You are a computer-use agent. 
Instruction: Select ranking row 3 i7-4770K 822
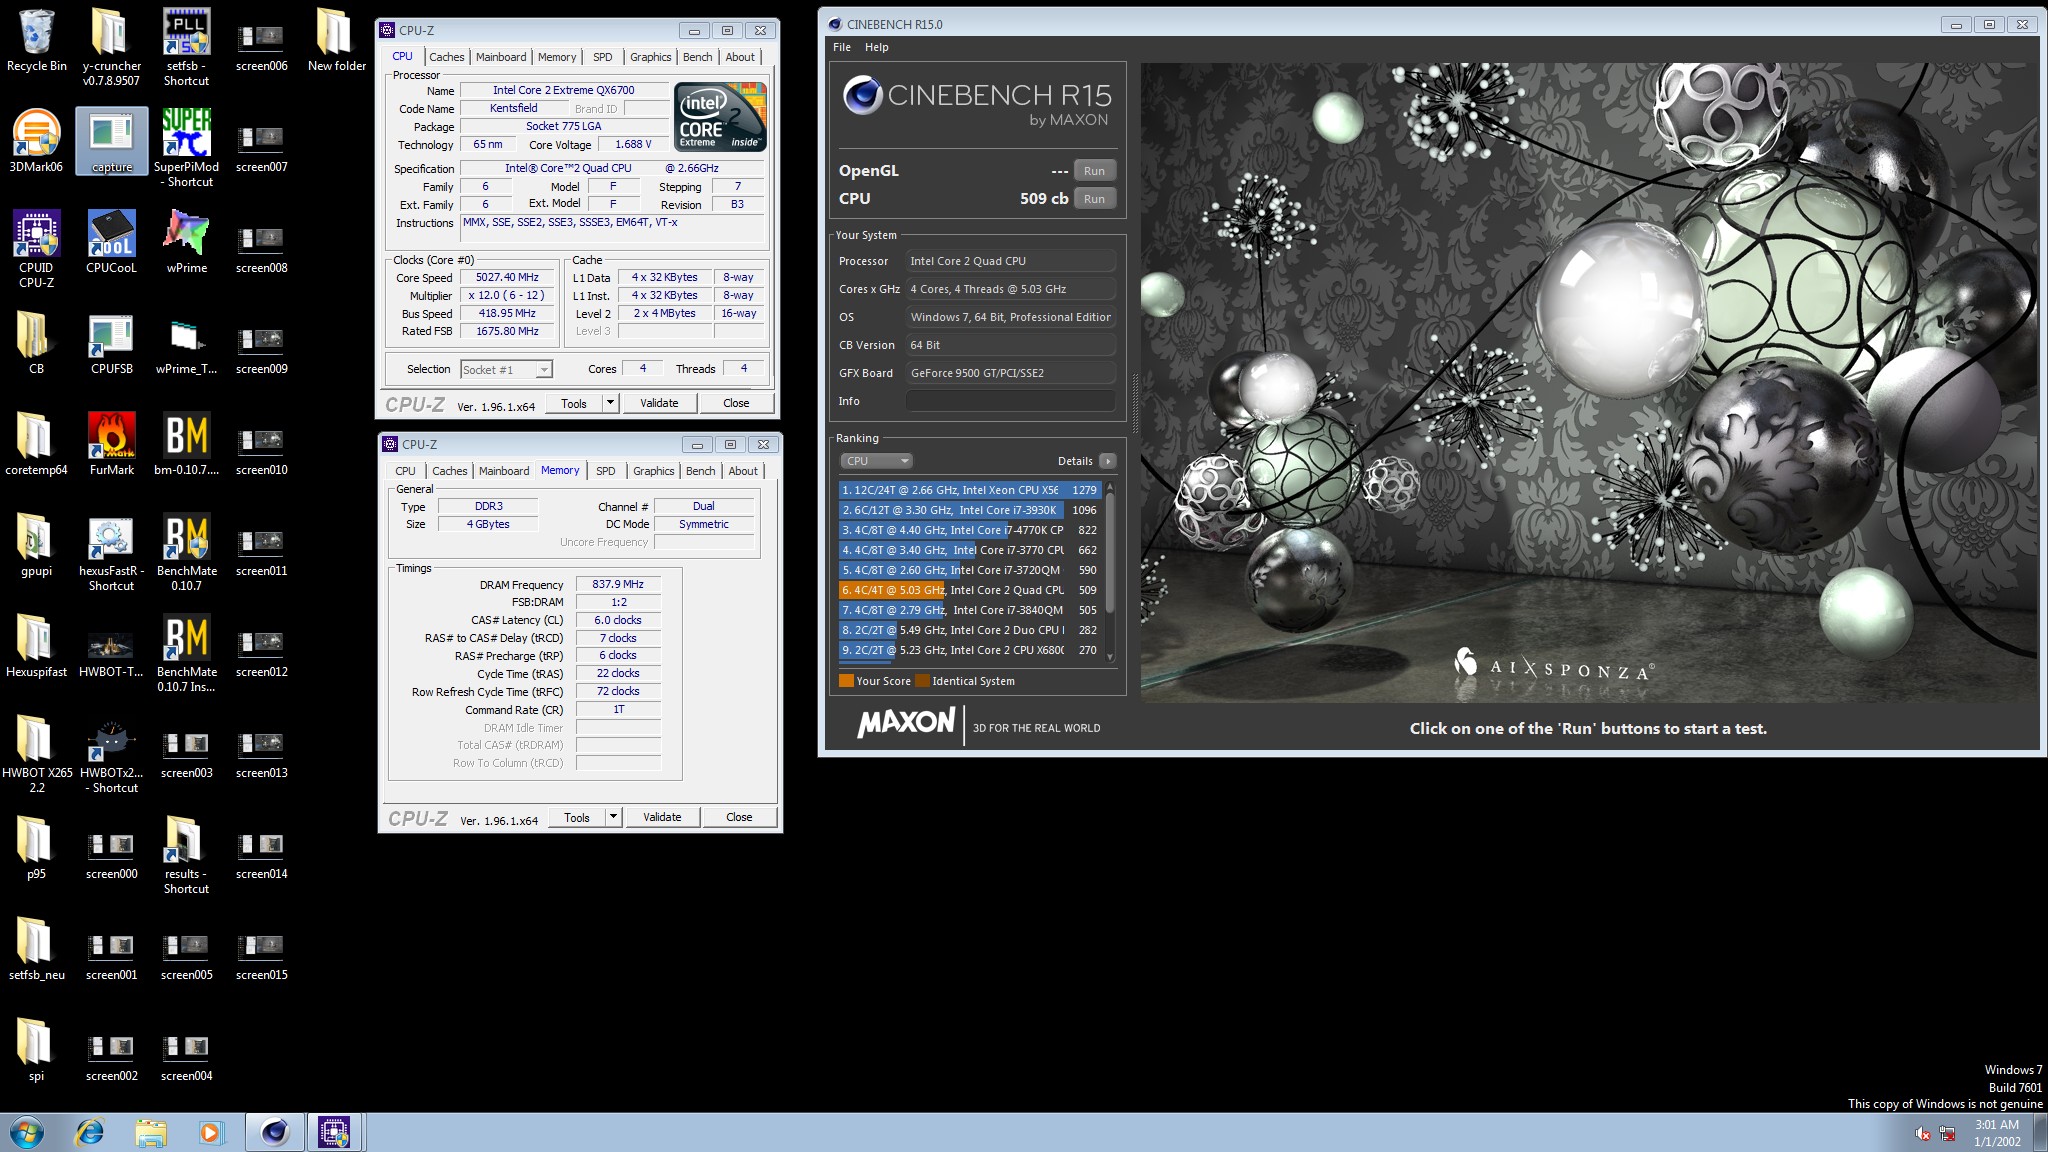(x=969, y=530)
